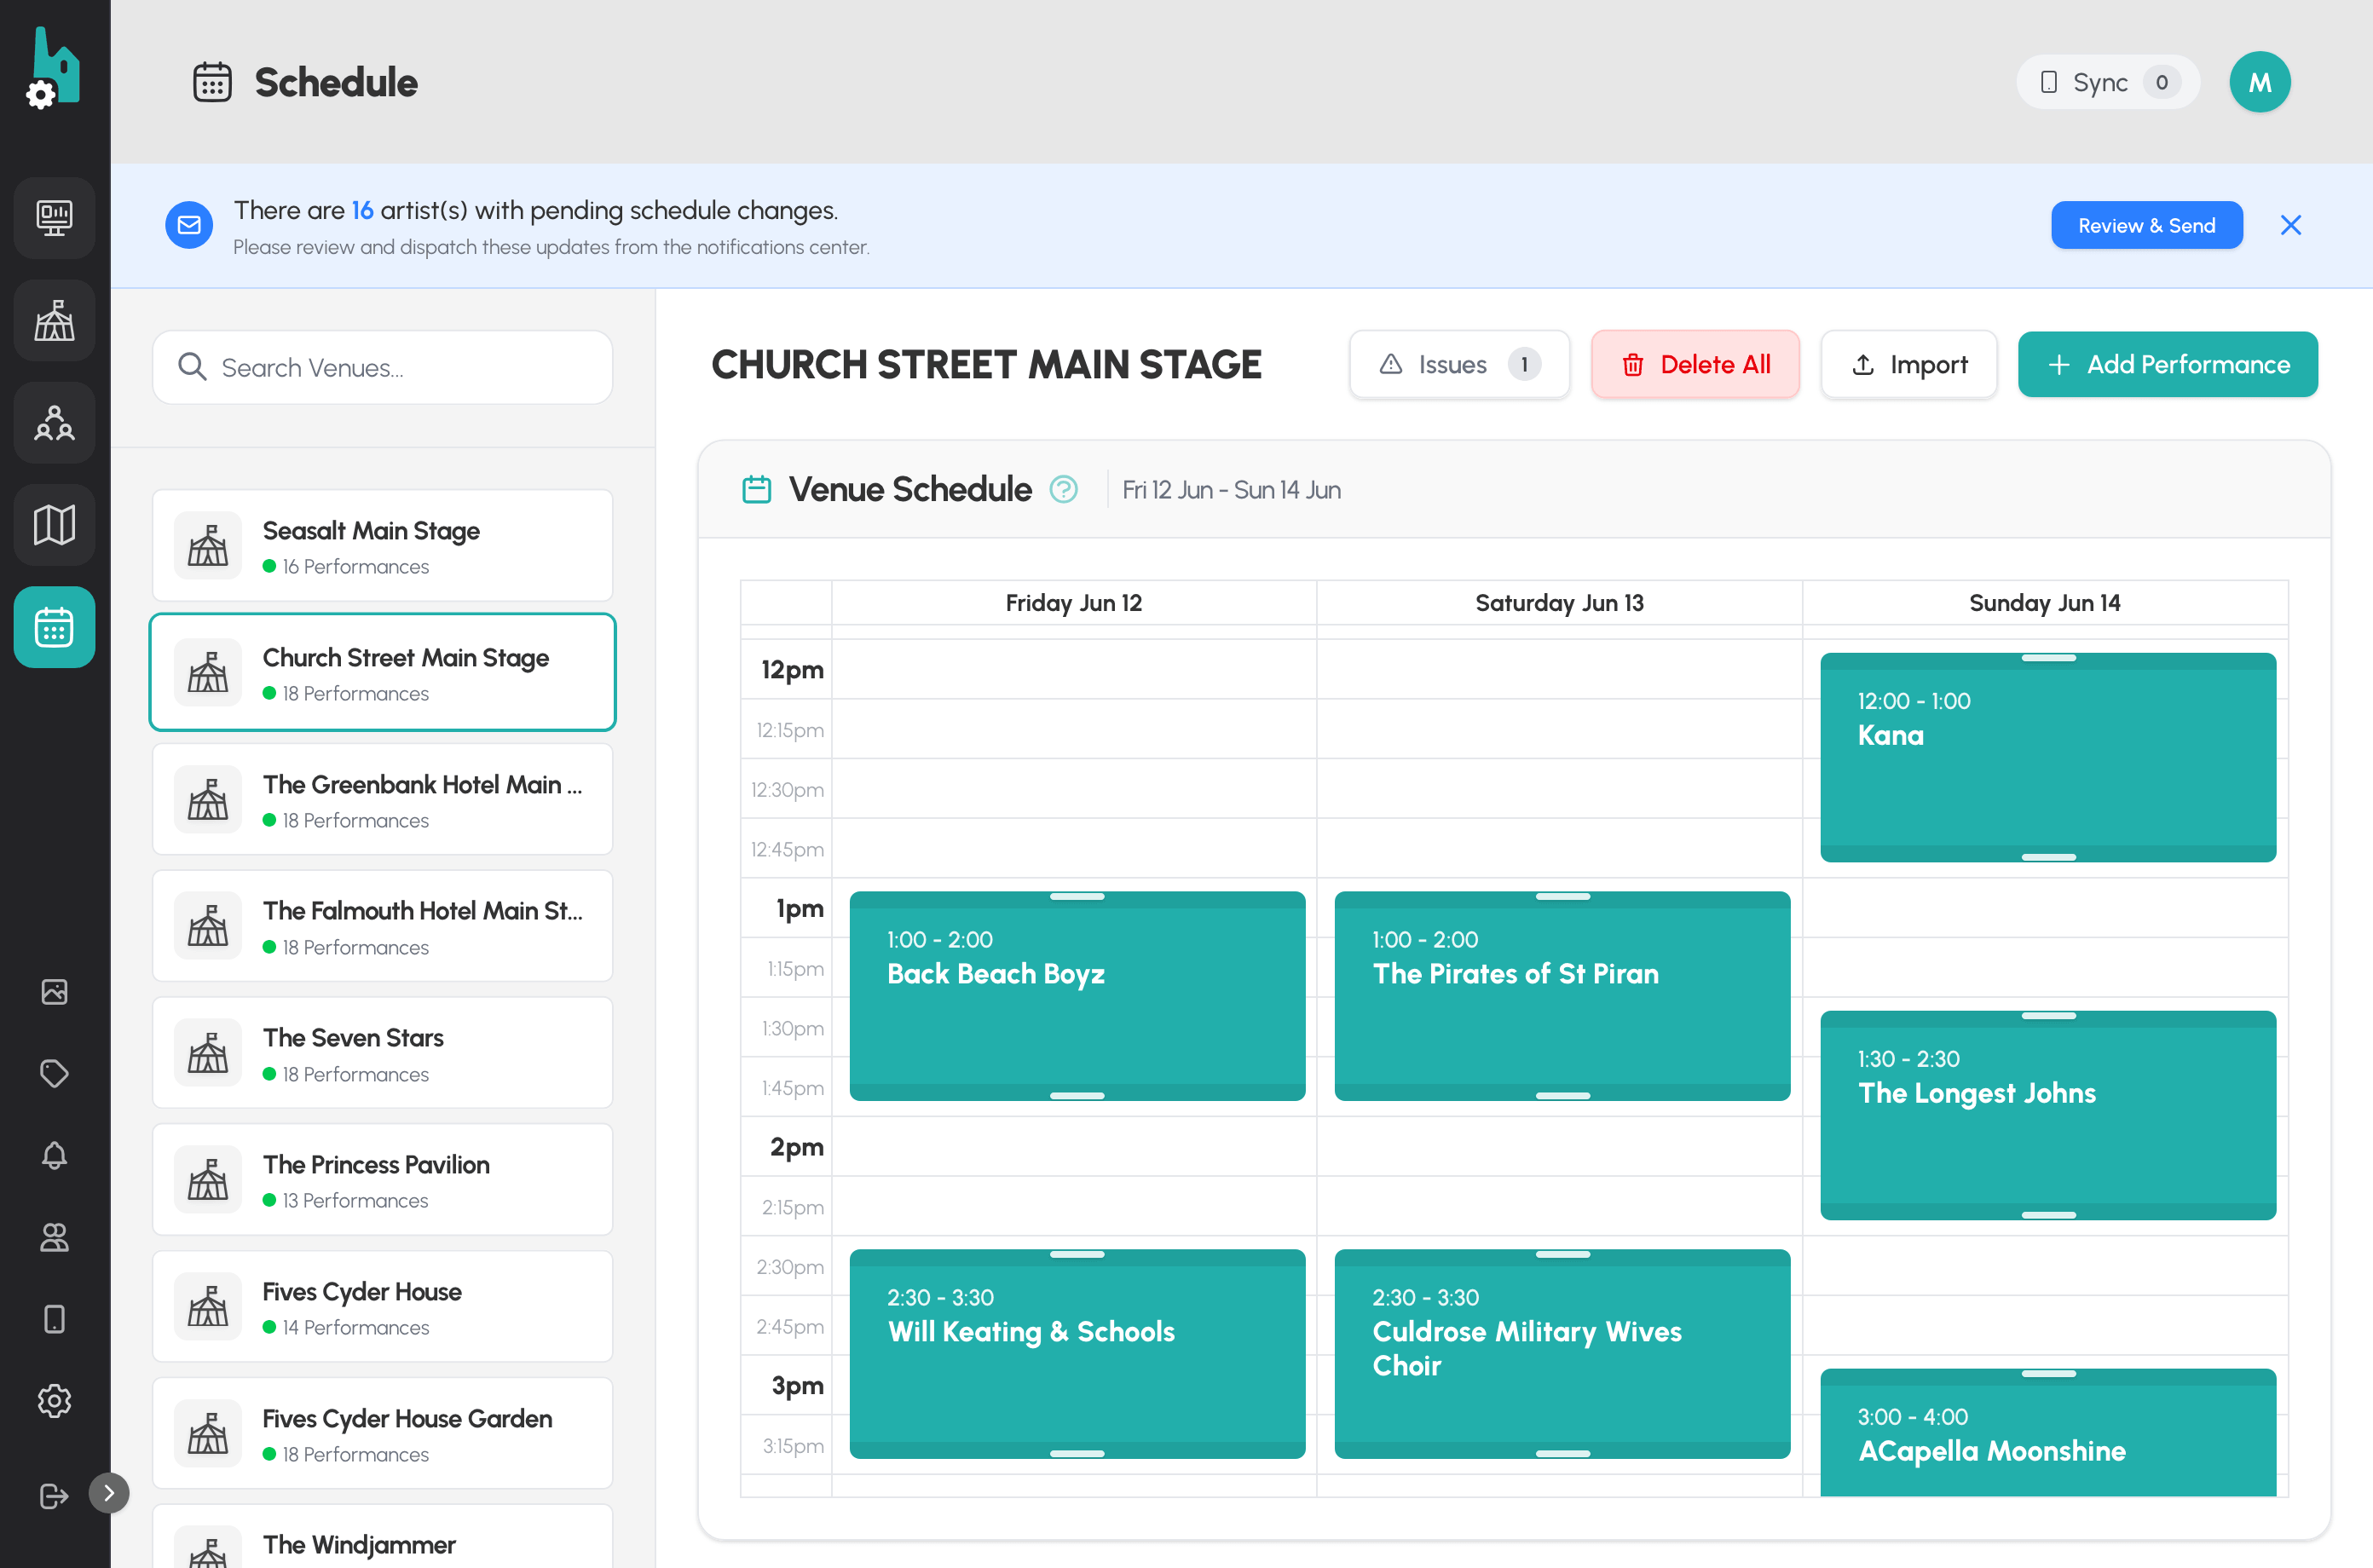Open The Longest Johns performance
Image resolution: width=2373 pixels, height=1568 pixels.
pos(2048,1116)
